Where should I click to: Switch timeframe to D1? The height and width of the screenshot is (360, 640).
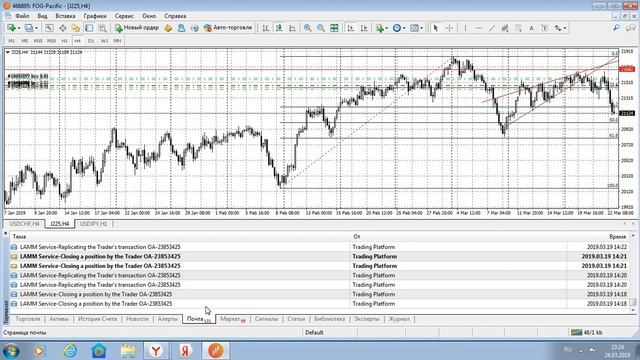click(x=91, y=41)
